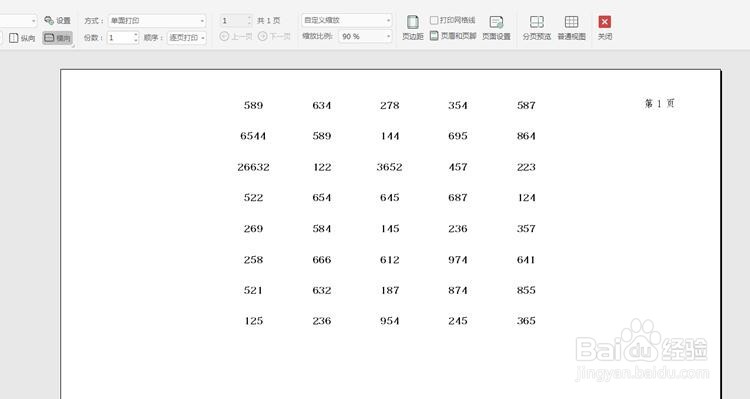Click cell value 258
The height and width of the screenshot is (399, 750).
(x=253, y=260)
